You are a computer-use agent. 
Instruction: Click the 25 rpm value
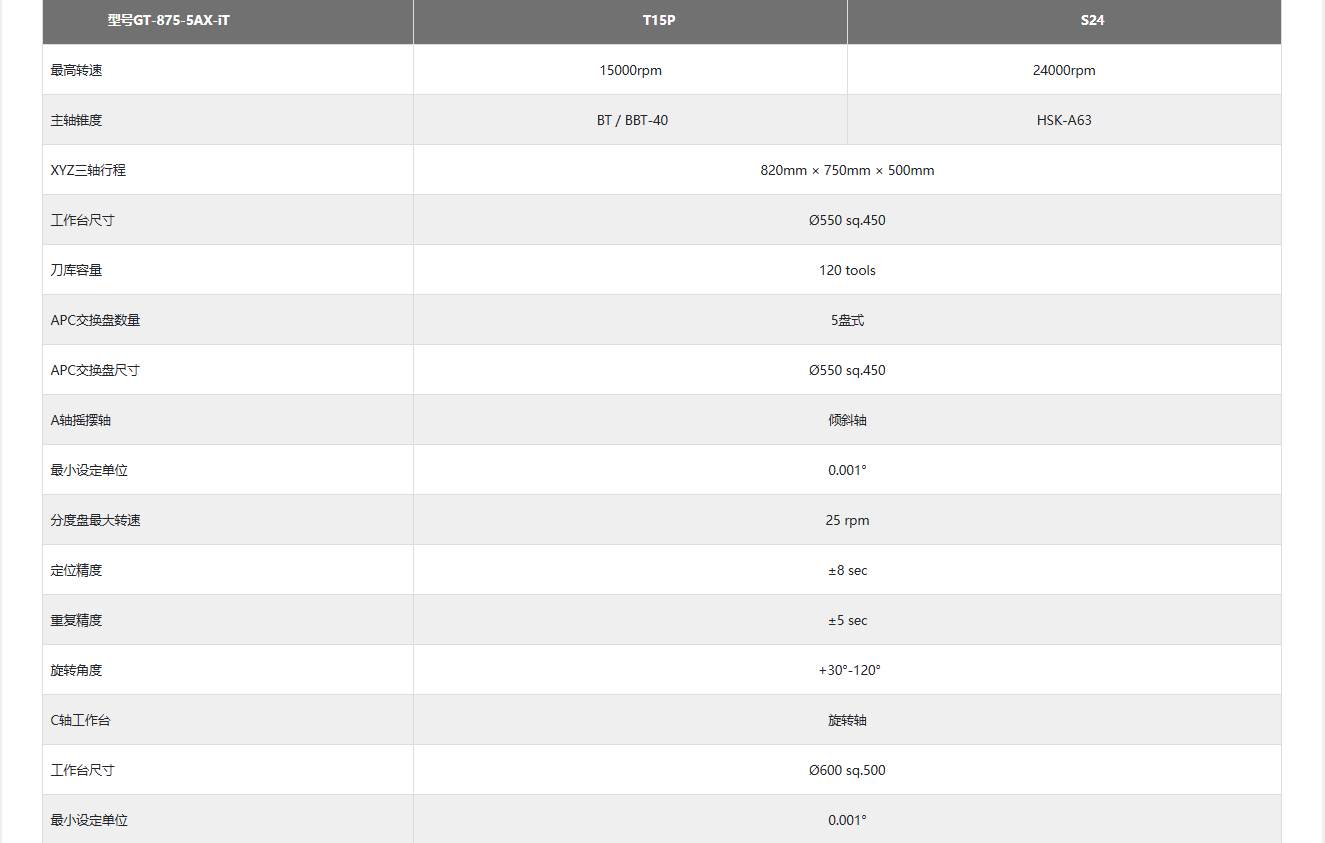point(847,520)
